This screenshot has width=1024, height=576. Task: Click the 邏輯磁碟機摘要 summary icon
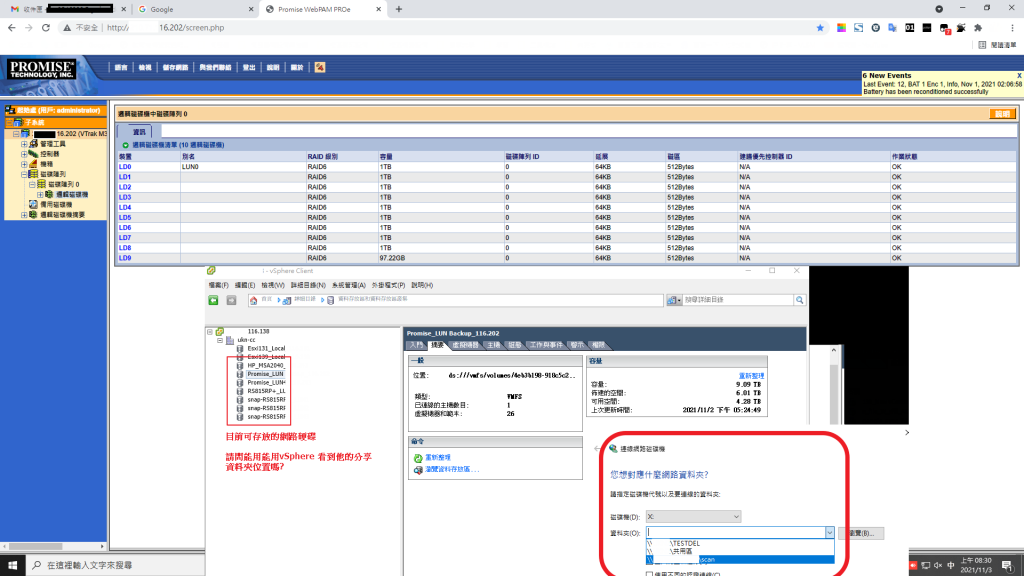(x=33, y=215)
